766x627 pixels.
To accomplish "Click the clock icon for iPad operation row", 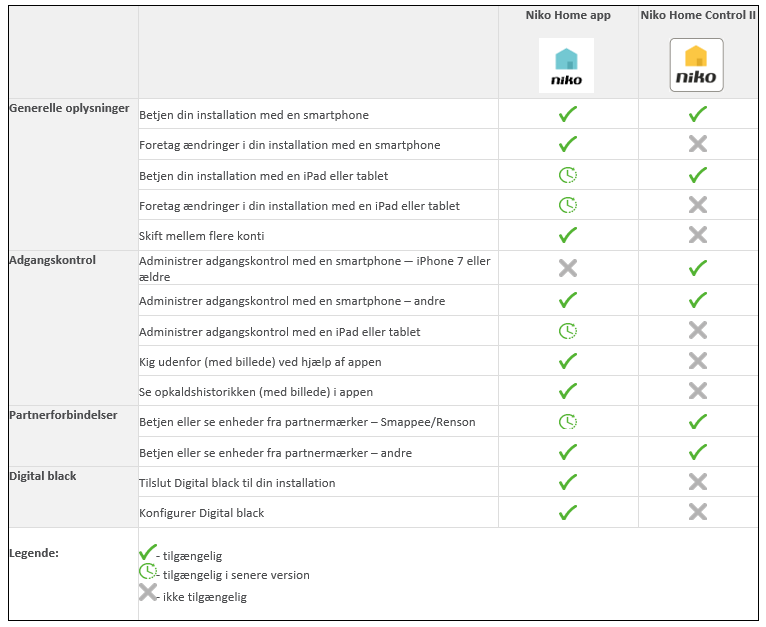I will 568,175.
